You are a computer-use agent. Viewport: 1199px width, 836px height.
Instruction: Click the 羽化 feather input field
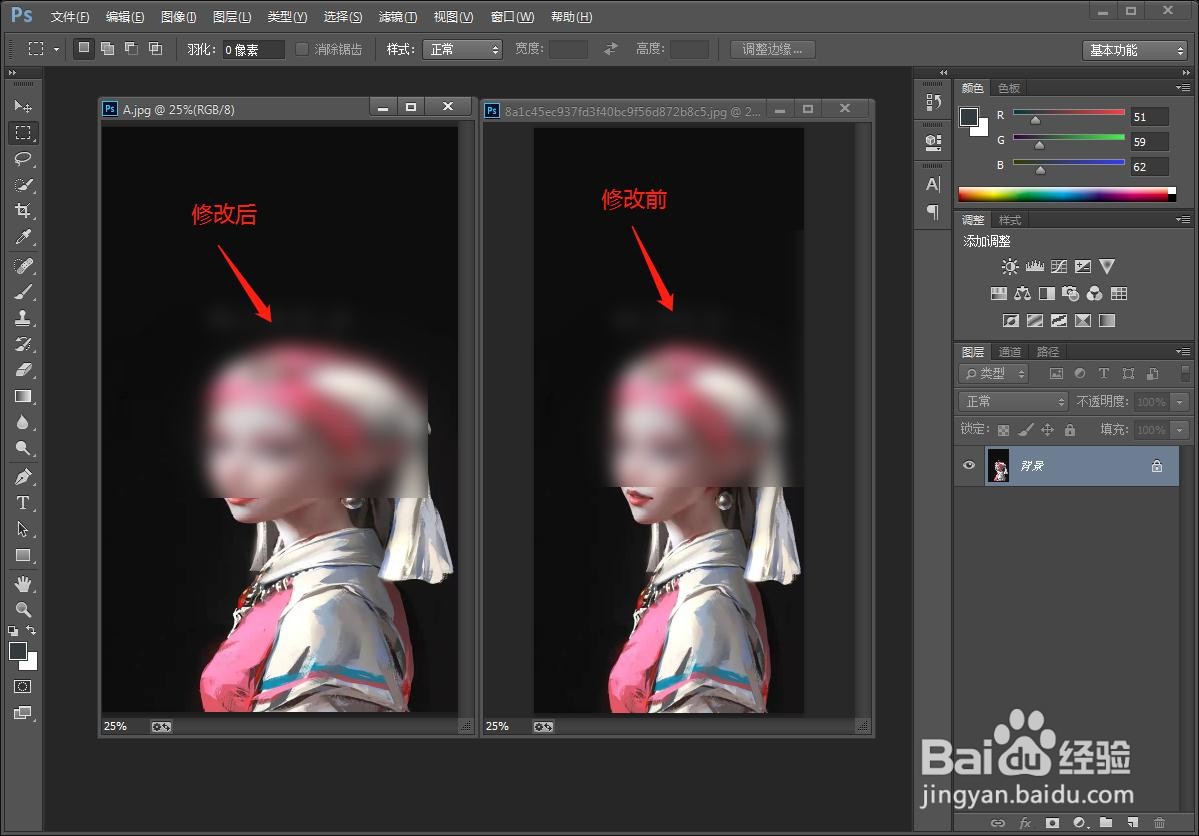tap(253, 50)
